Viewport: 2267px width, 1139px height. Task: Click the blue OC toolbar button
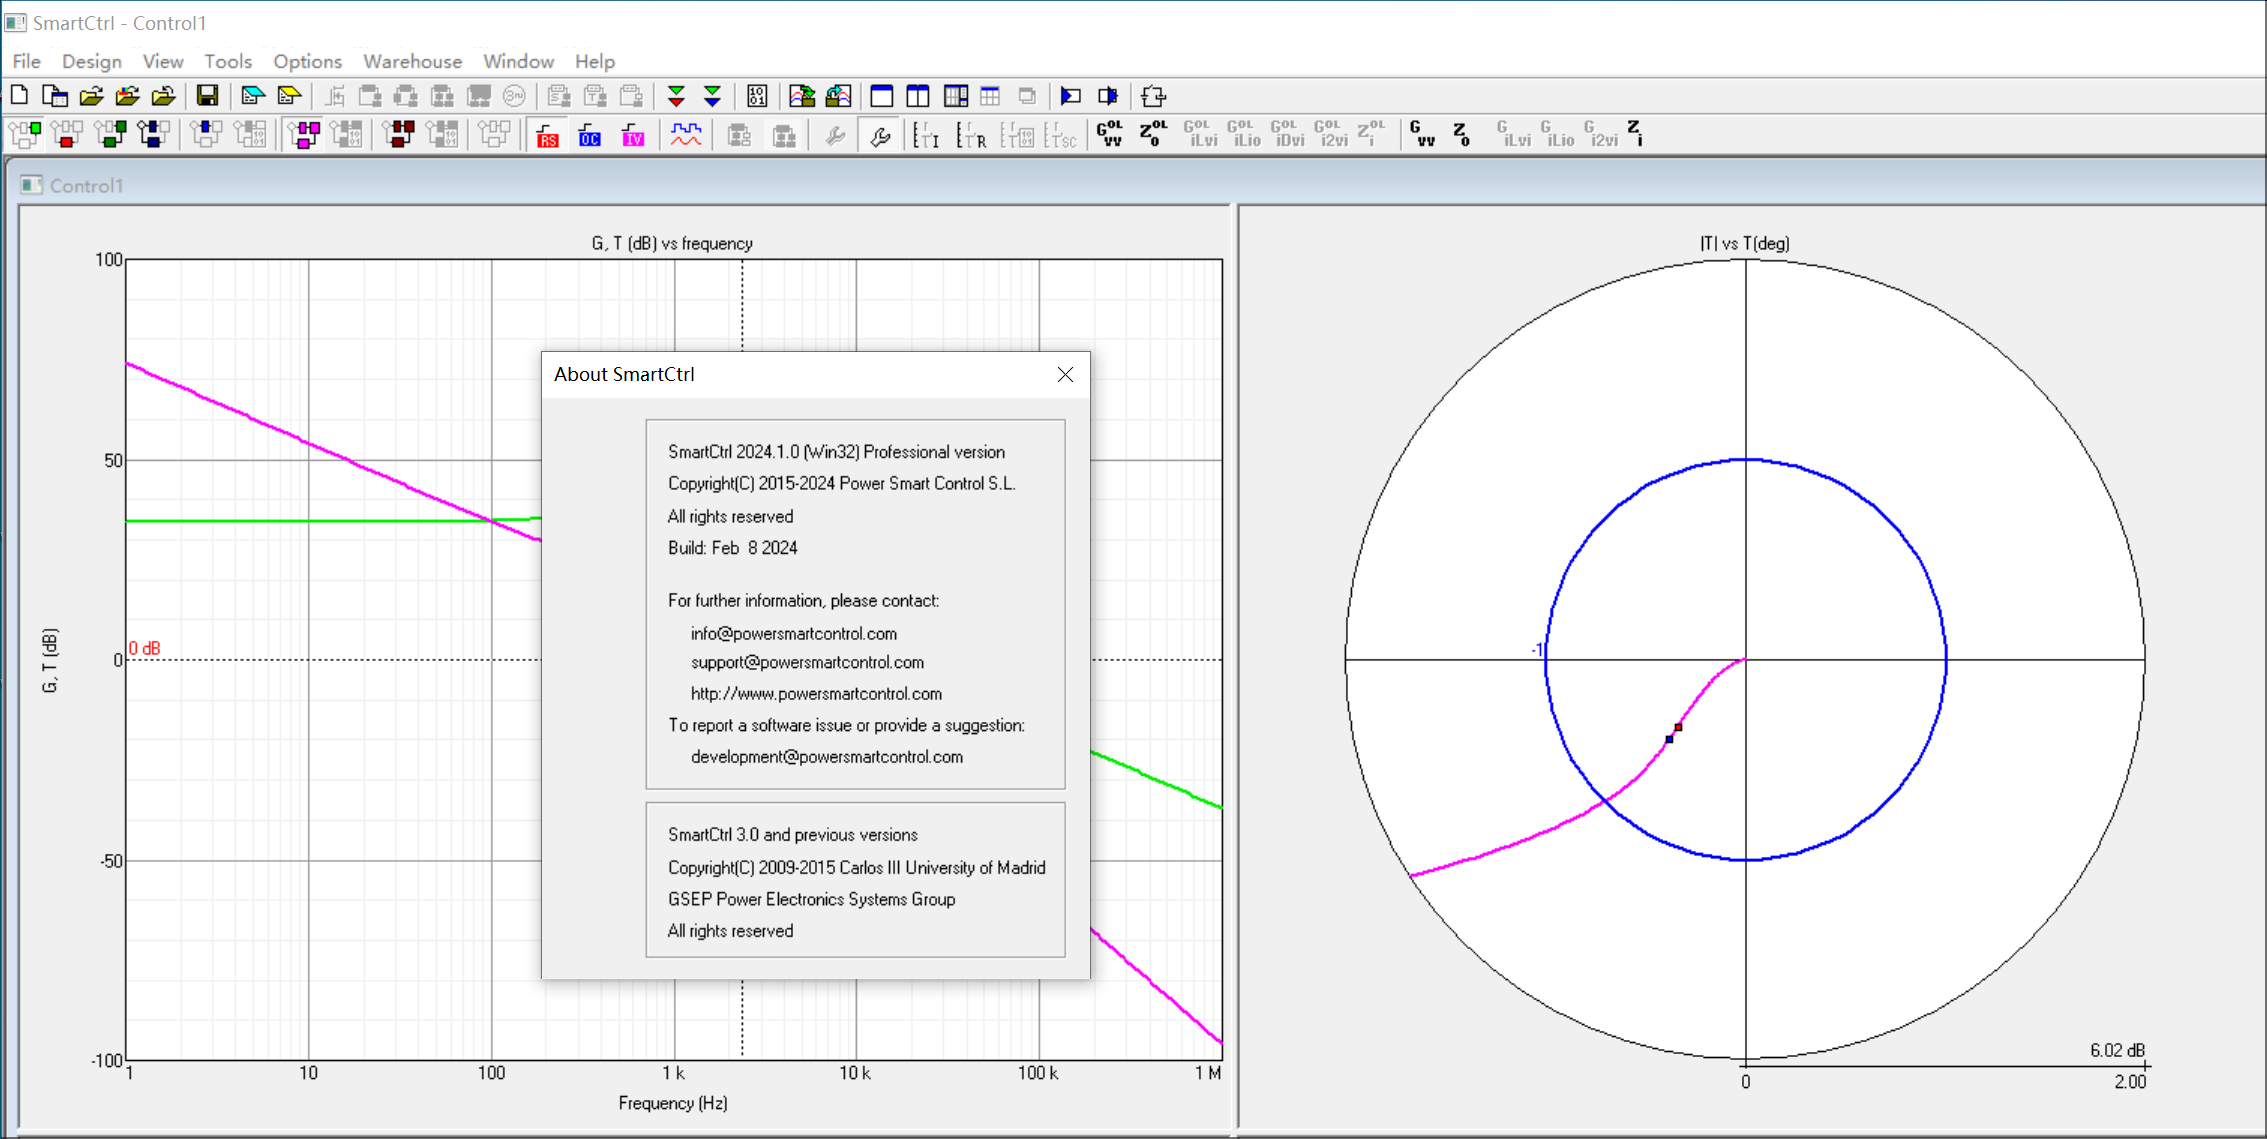pyautogui.click(x=590, y=134)
